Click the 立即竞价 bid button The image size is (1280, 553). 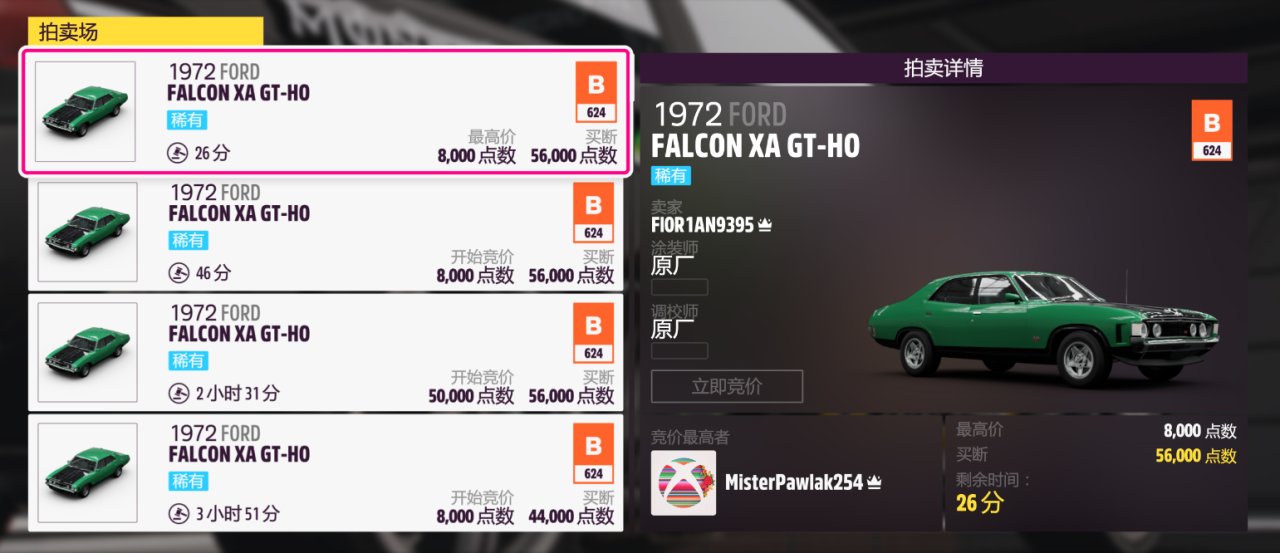click(727, 386)
